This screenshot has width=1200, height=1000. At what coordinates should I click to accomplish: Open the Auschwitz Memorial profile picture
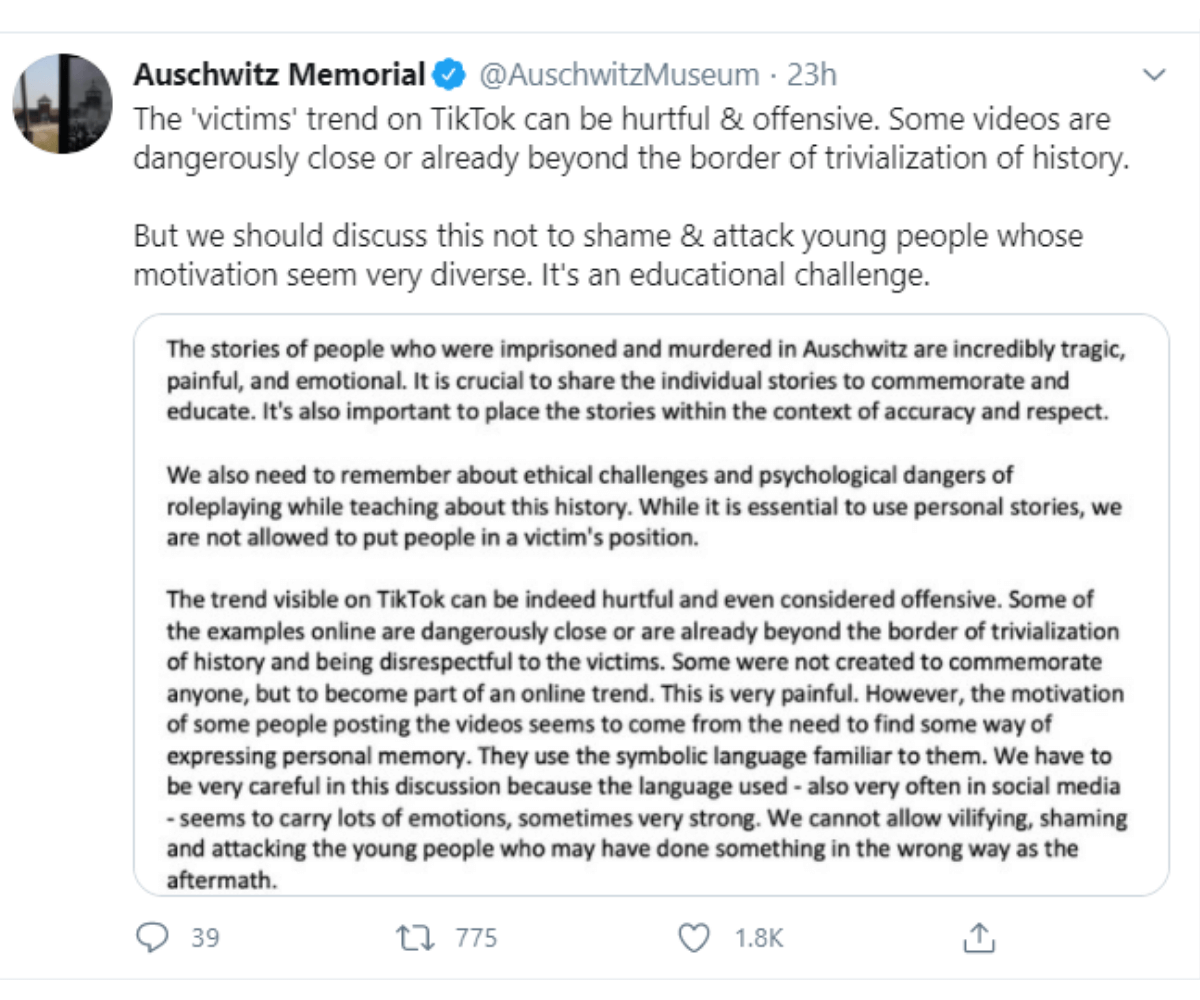coord(62,104)
